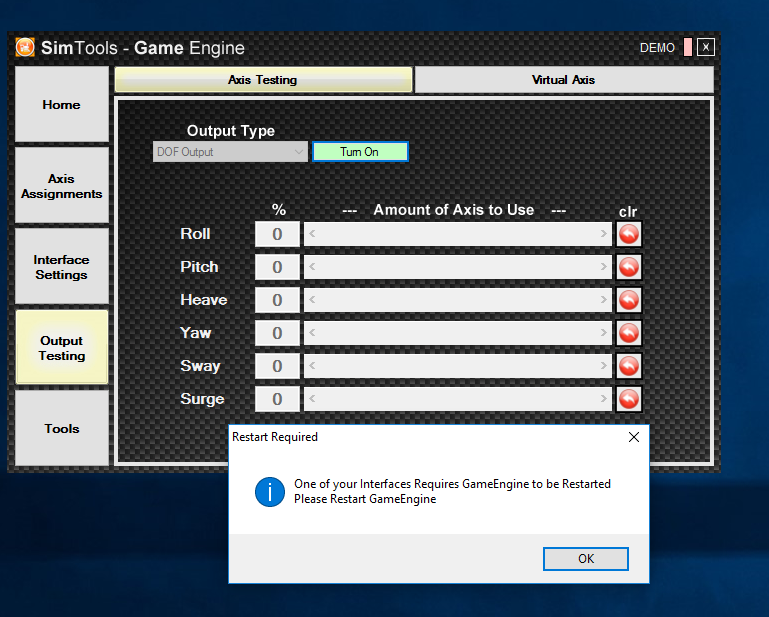Screen dimensions: 769x617
Task: Select the Output Testing section
Action: coord(62,348)
